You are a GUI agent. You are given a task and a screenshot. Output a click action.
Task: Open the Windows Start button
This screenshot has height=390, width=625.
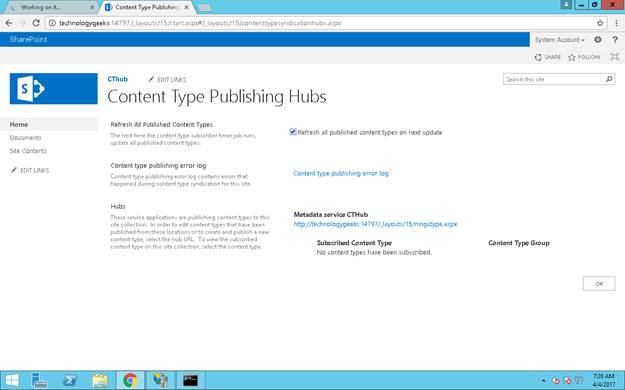[x=12, y=380]
